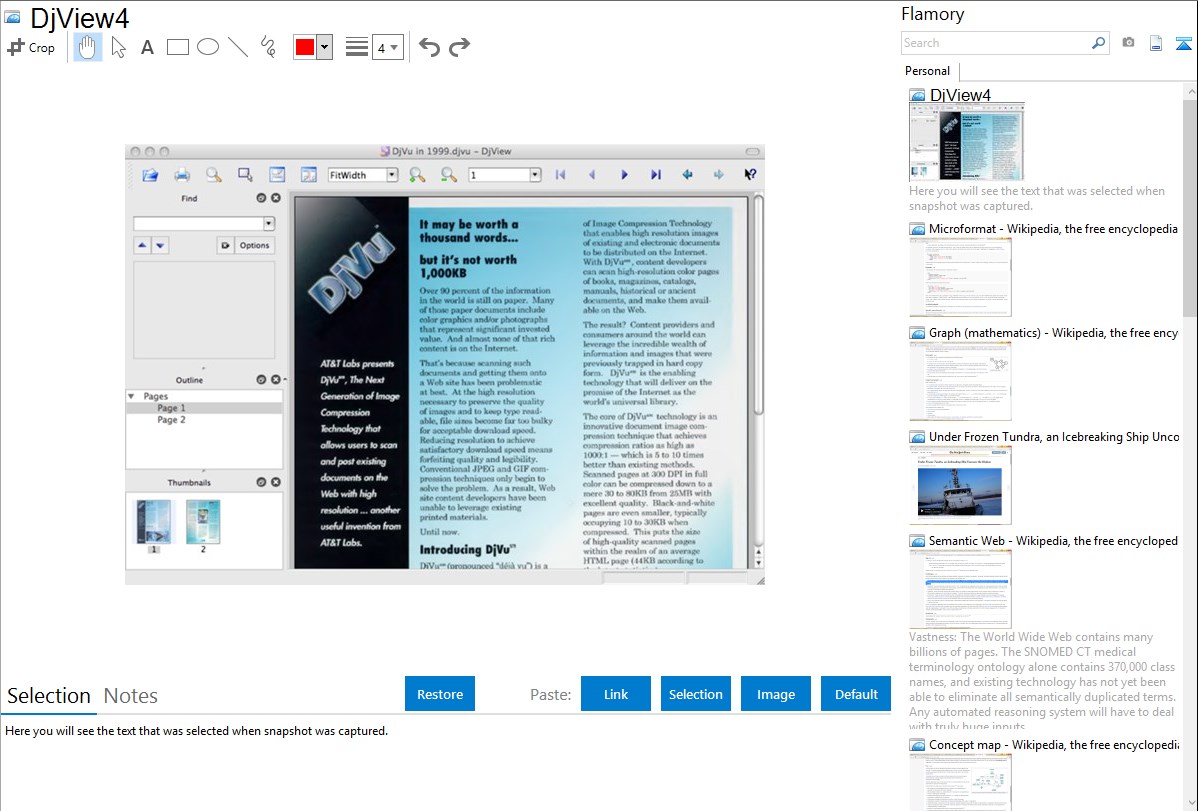1198x811 pixels.
Task: Open the Semantic Web snapshot thumbnail
Action: 960,589
